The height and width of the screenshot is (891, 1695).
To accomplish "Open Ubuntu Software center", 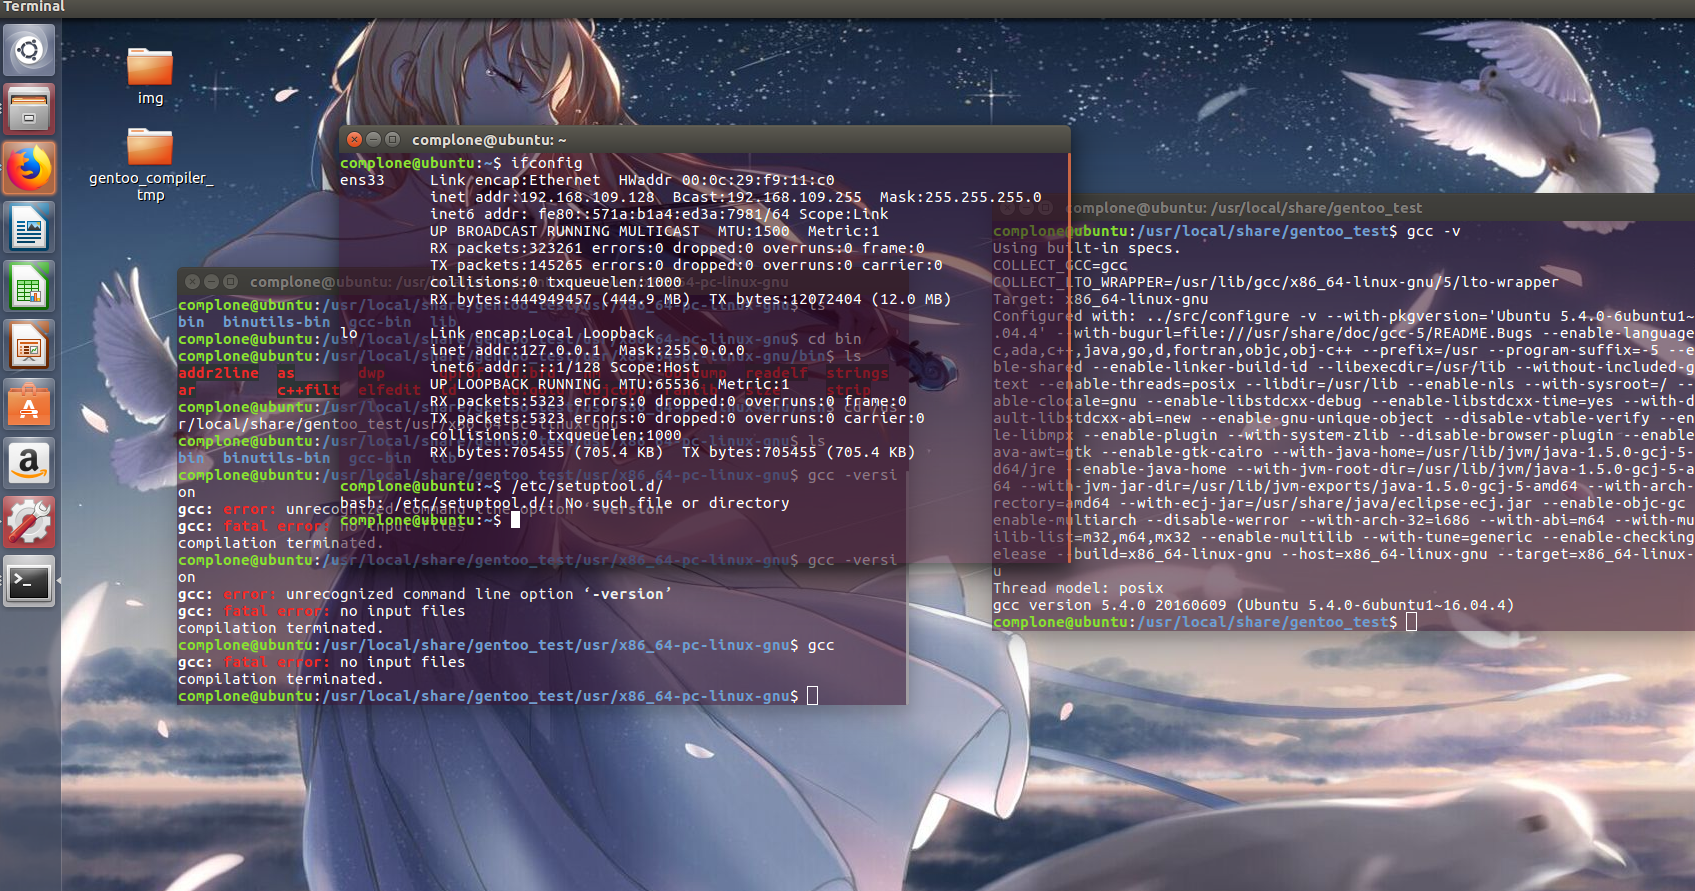I will pos(29,405).
